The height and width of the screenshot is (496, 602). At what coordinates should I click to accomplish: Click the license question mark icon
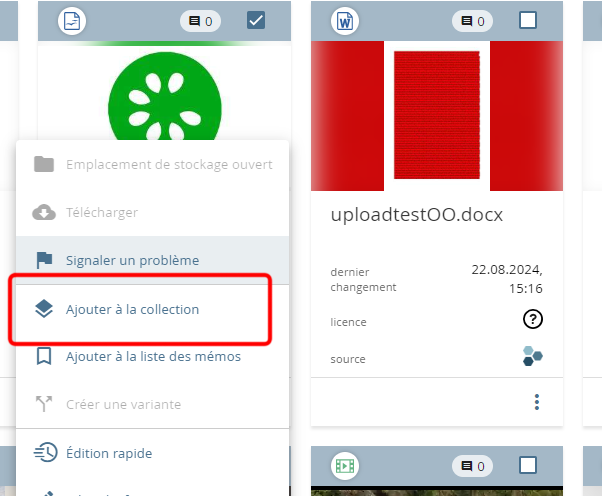pyautogui.click(x=533, y=319)
